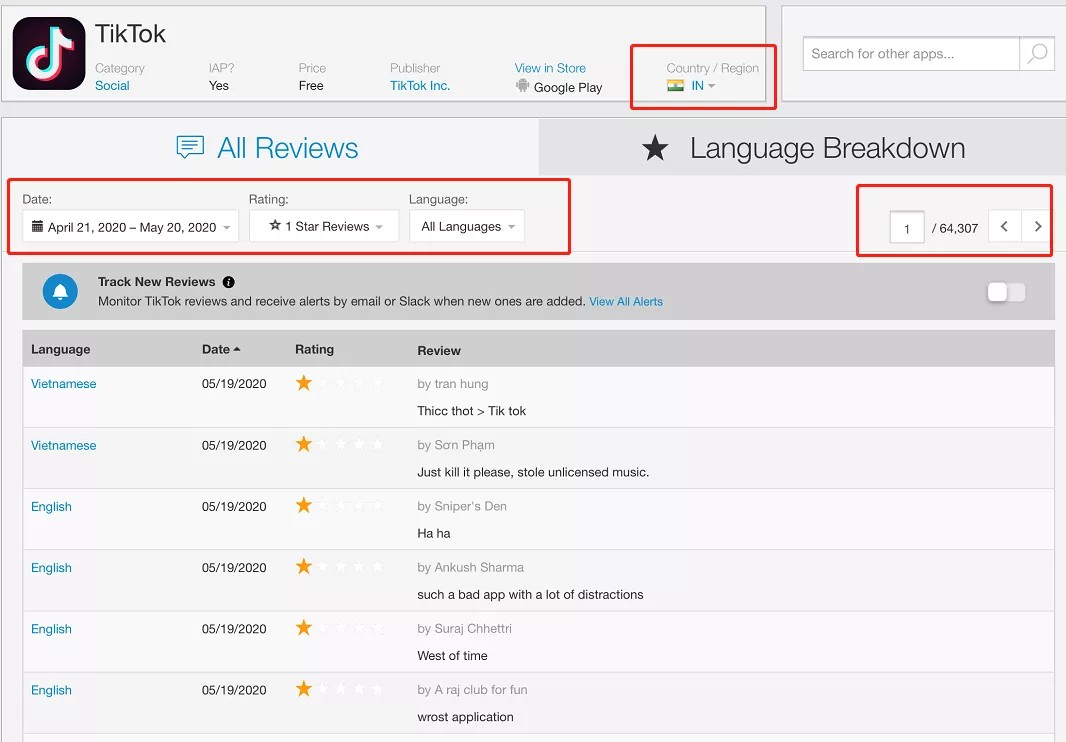Click Vietnamese in tran hung's review row
Screen dimensions: 1066x742
63,384
